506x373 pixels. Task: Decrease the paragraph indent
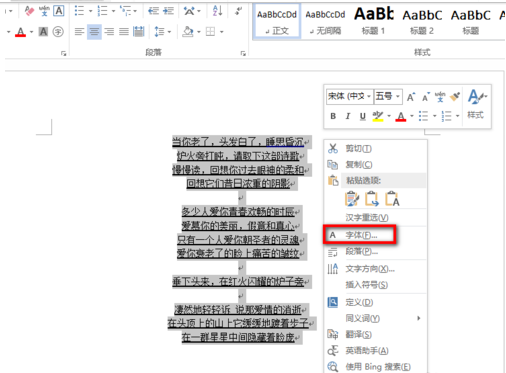pyautogui.click(x=154, y=11)
